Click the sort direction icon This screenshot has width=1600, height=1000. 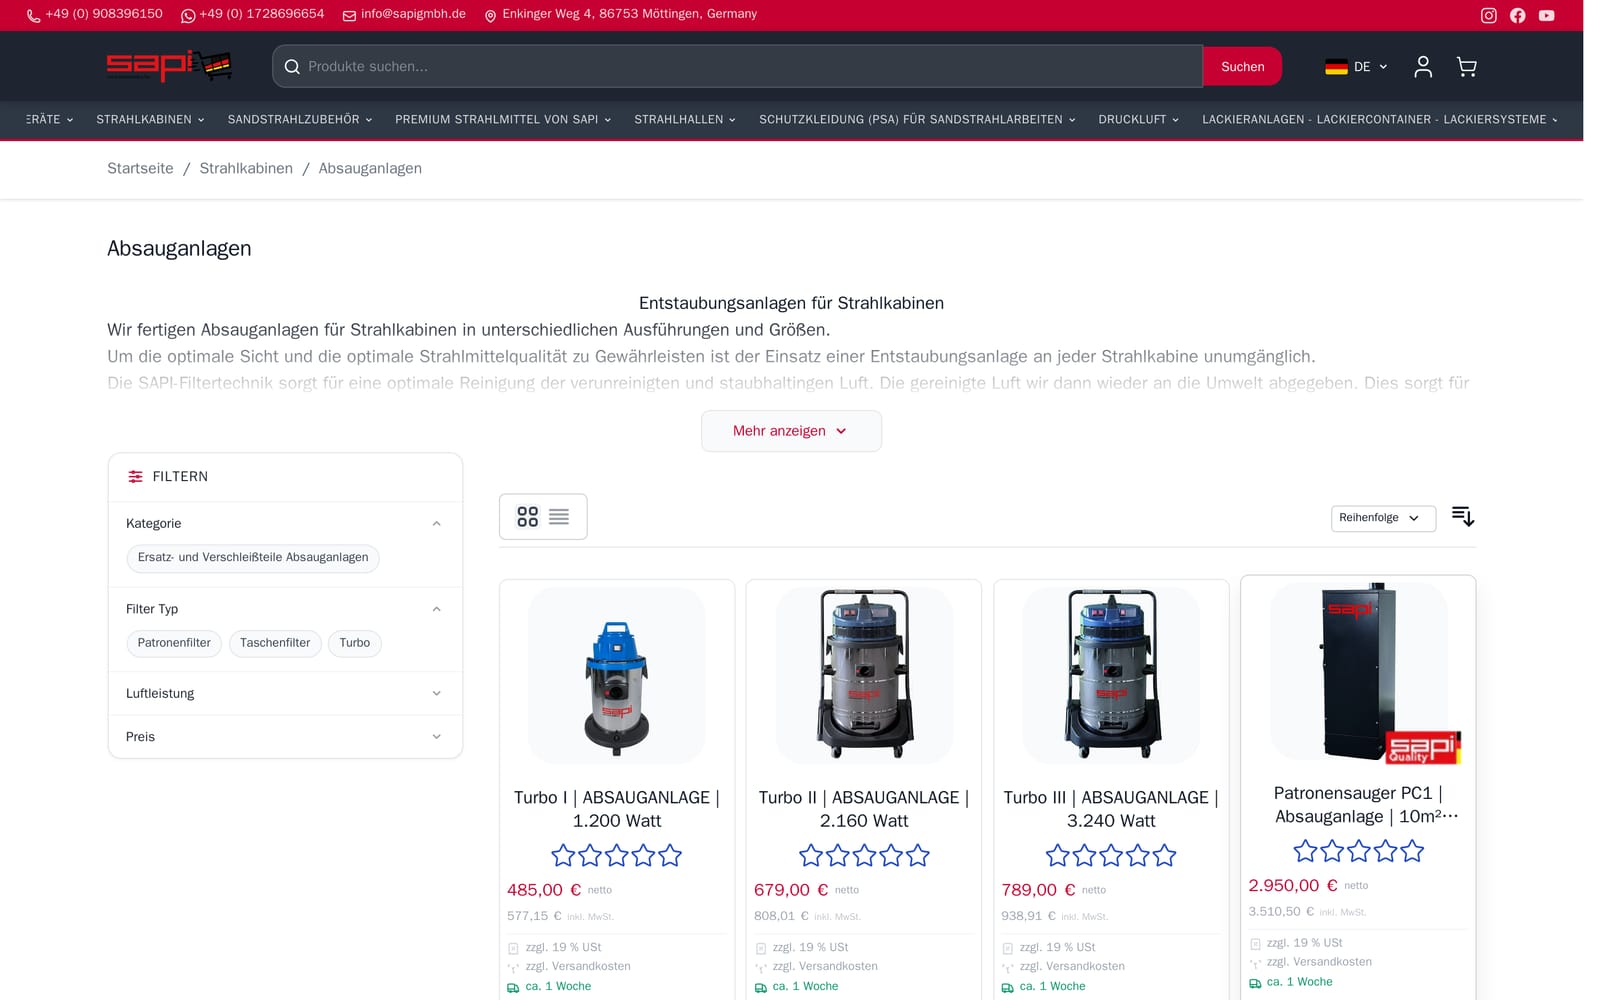point(1462,516)
